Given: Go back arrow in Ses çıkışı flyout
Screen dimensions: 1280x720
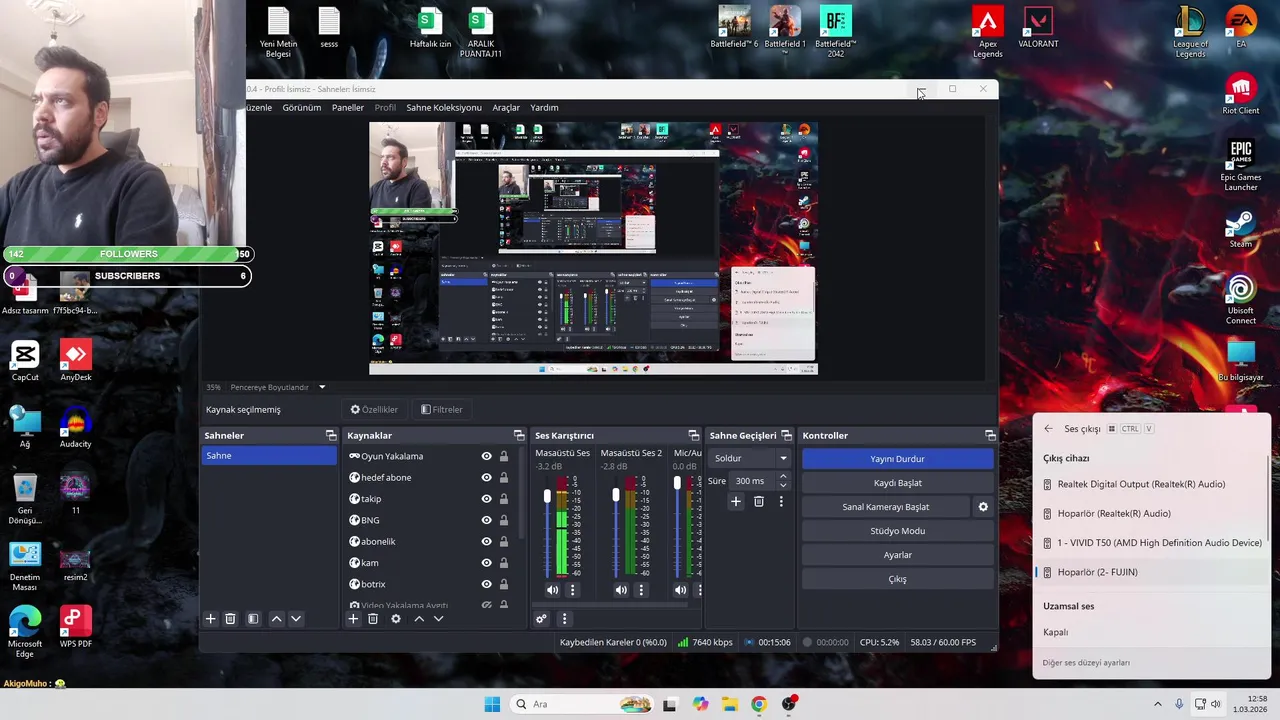Looking at the screenshot, I should coord(1048,429).
